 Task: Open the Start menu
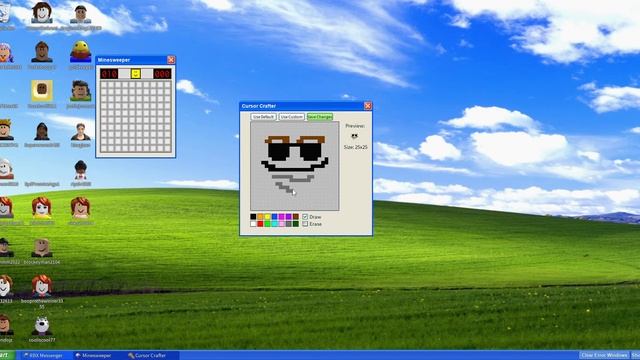click(x=6, y=356)
